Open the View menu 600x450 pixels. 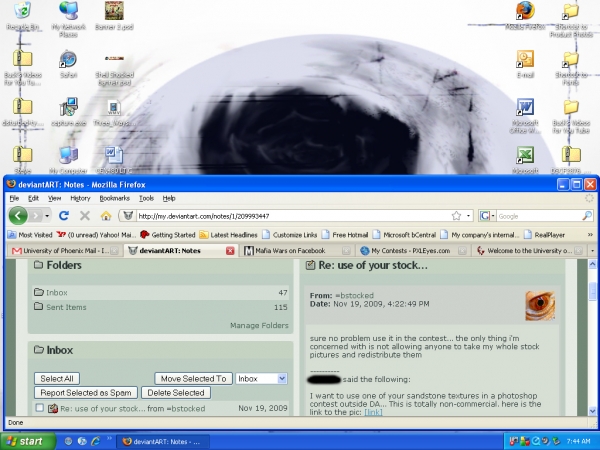(54, 198)
